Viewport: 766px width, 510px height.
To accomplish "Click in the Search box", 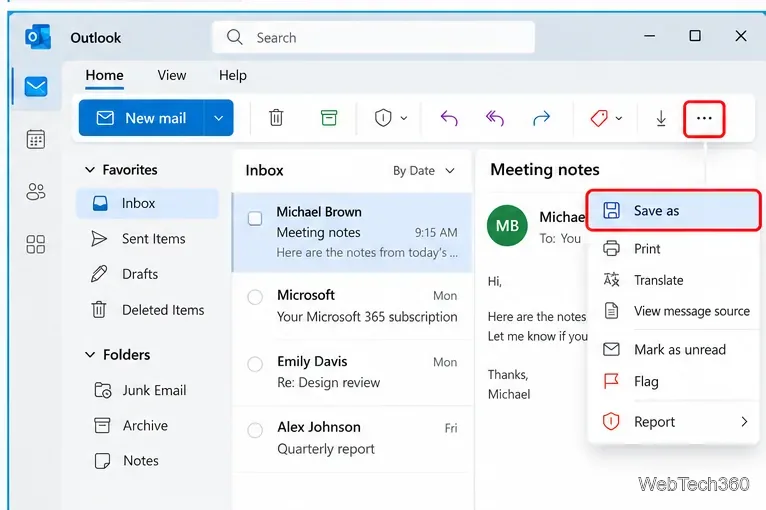I will [373, 37].
